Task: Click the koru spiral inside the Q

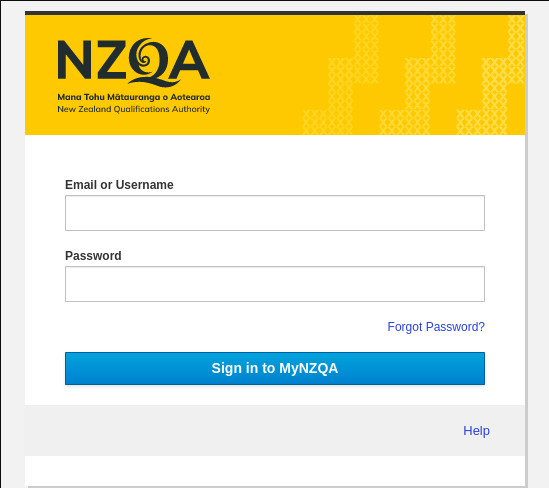Action: coord(144,58)
